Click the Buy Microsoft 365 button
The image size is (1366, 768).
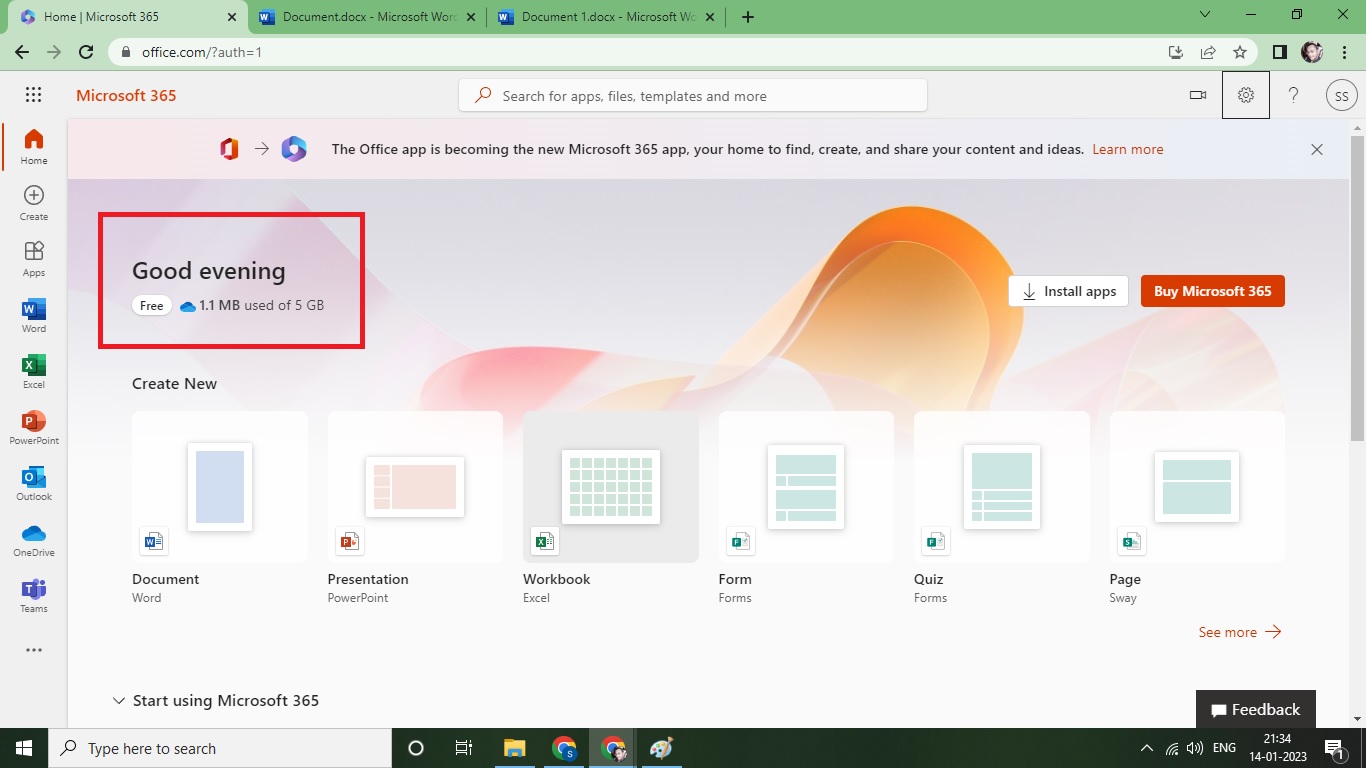pyautogui.click(x=1213, y=291)
